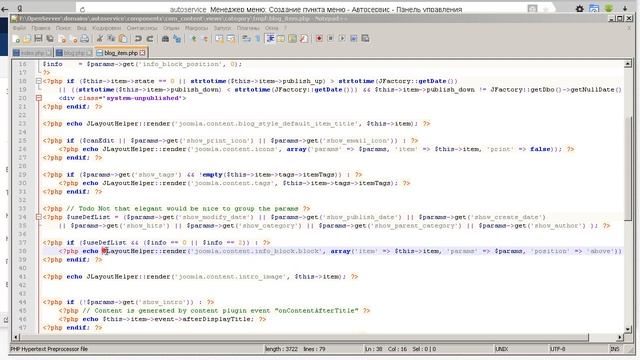Click the horizontal scrollbar right arrow

coord(620,338)
